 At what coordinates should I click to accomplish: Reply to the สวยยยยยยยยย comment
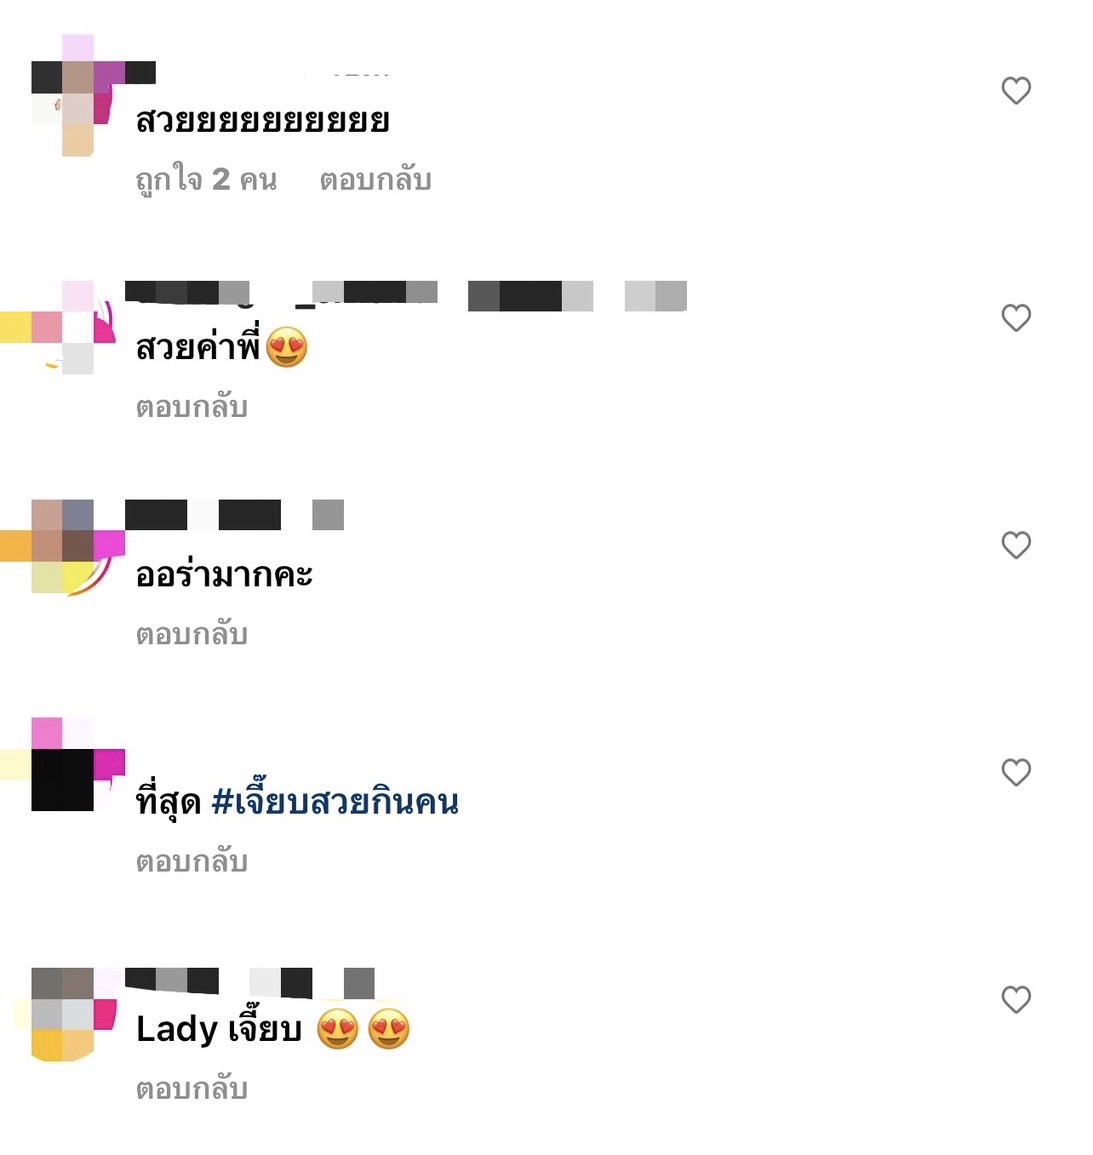[x=375, y=180]
